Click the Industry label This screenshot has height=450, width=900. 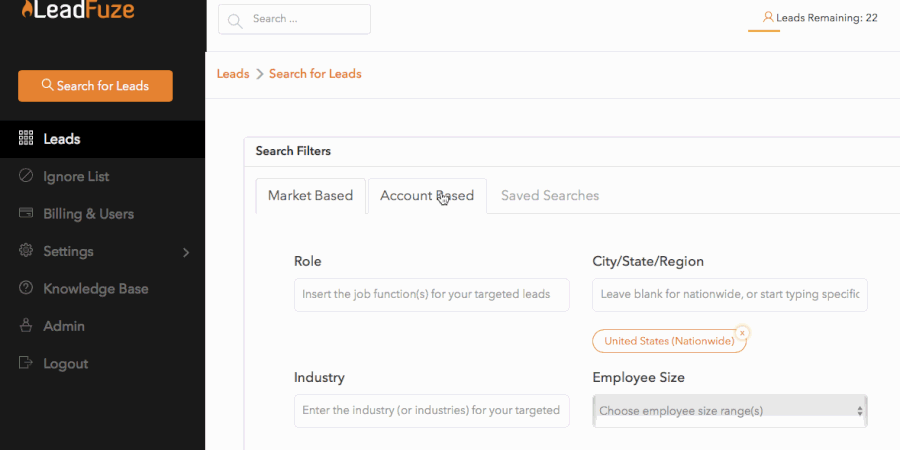coord(319,378)
